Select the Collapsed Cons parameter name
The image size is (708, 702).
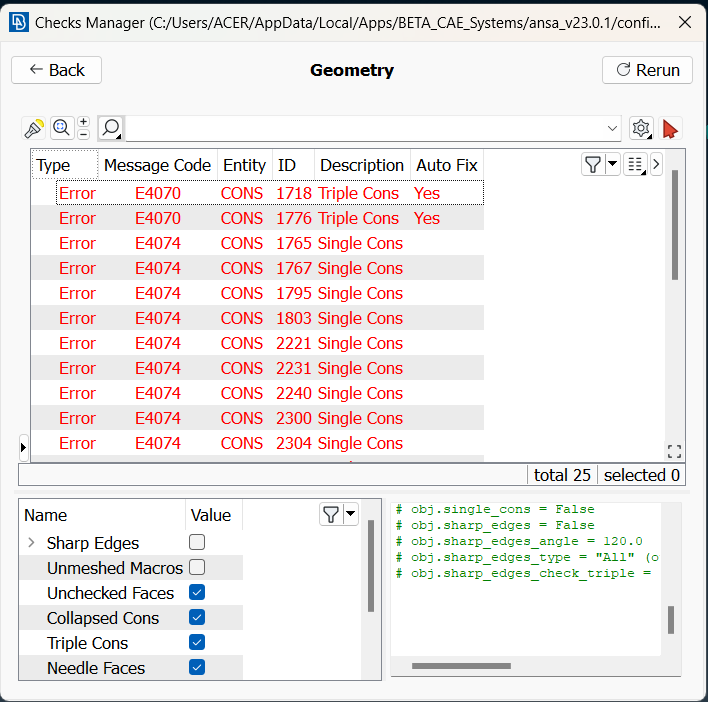(x=103, y=618)
